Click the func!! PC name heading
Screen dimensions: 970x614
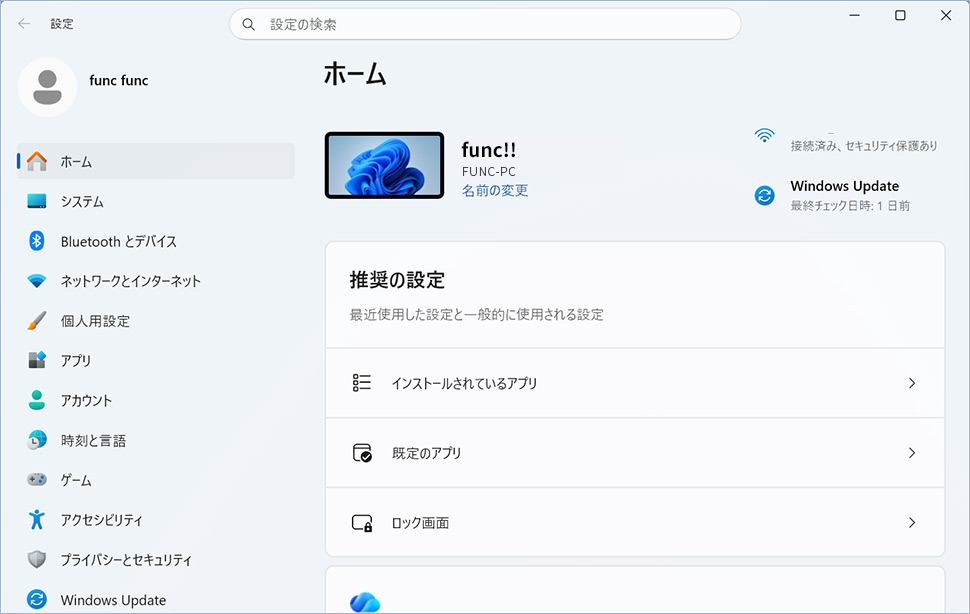point(489,150)
